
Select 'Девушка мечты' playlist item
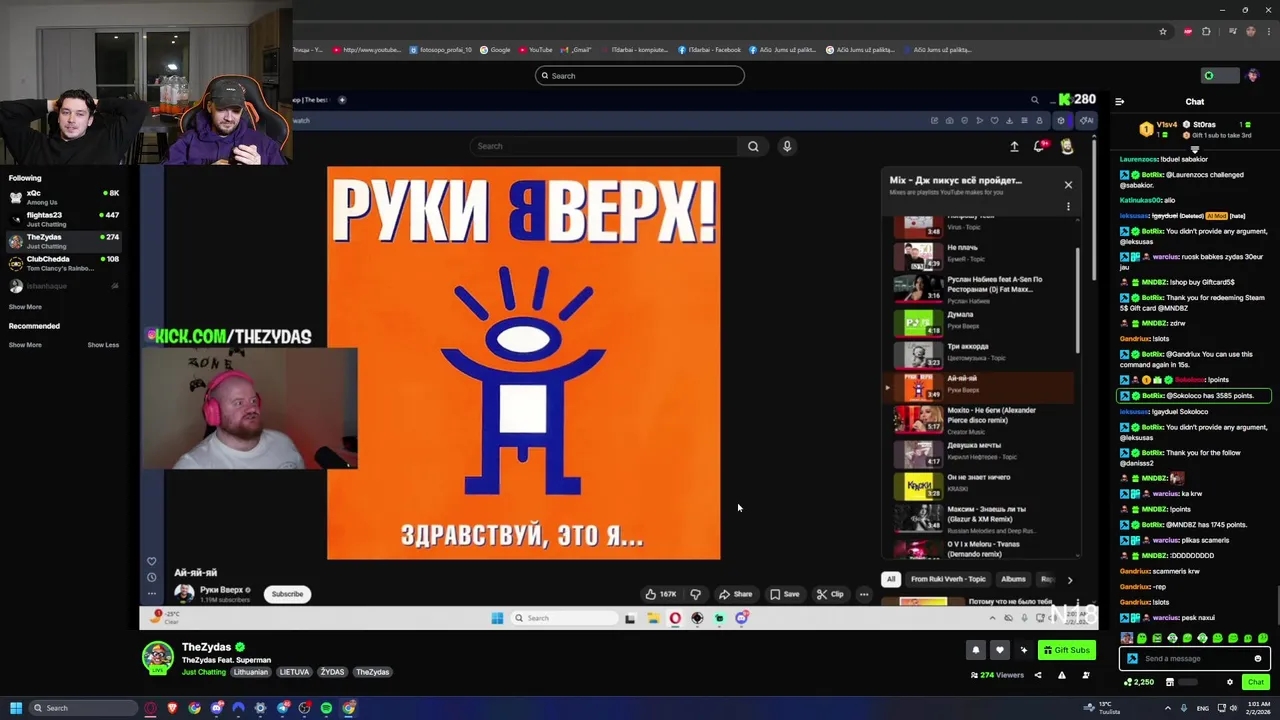(980, 452)
